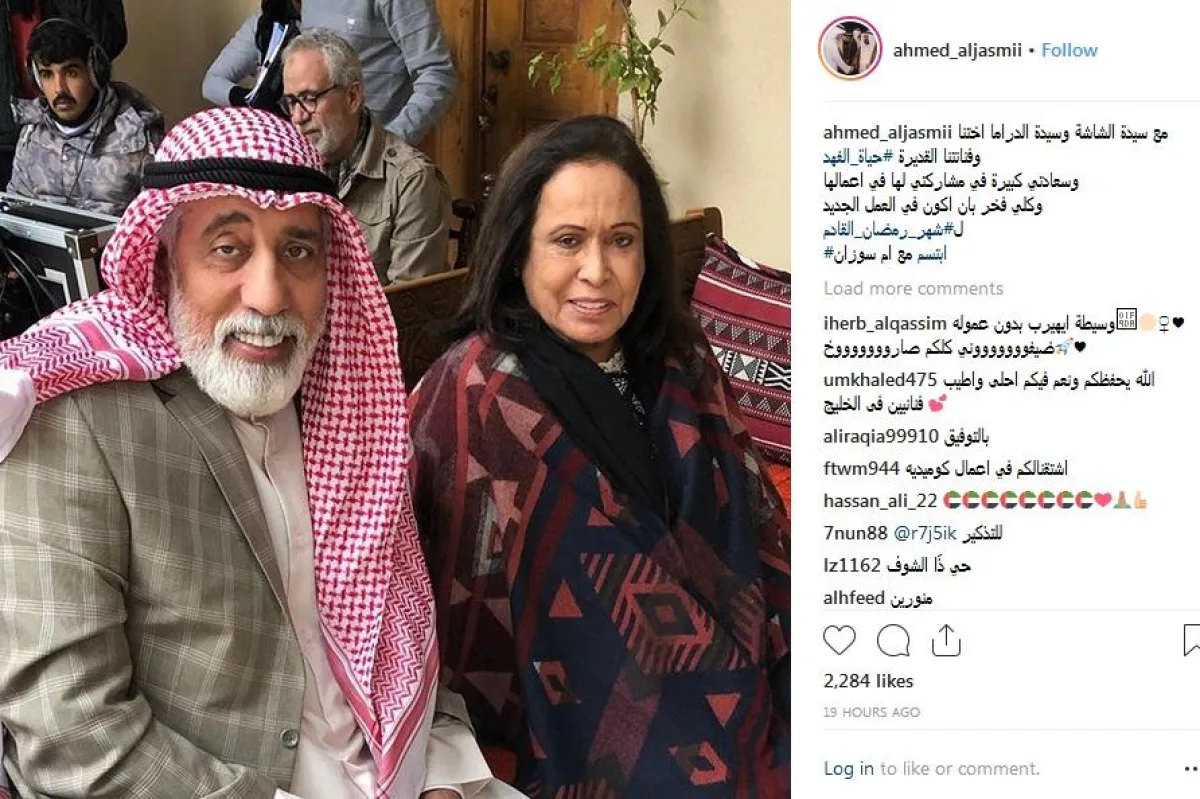Screen dimensions: 1200x799
Task: Like the post with the heart icon
Action: click(x=840, y=640)
